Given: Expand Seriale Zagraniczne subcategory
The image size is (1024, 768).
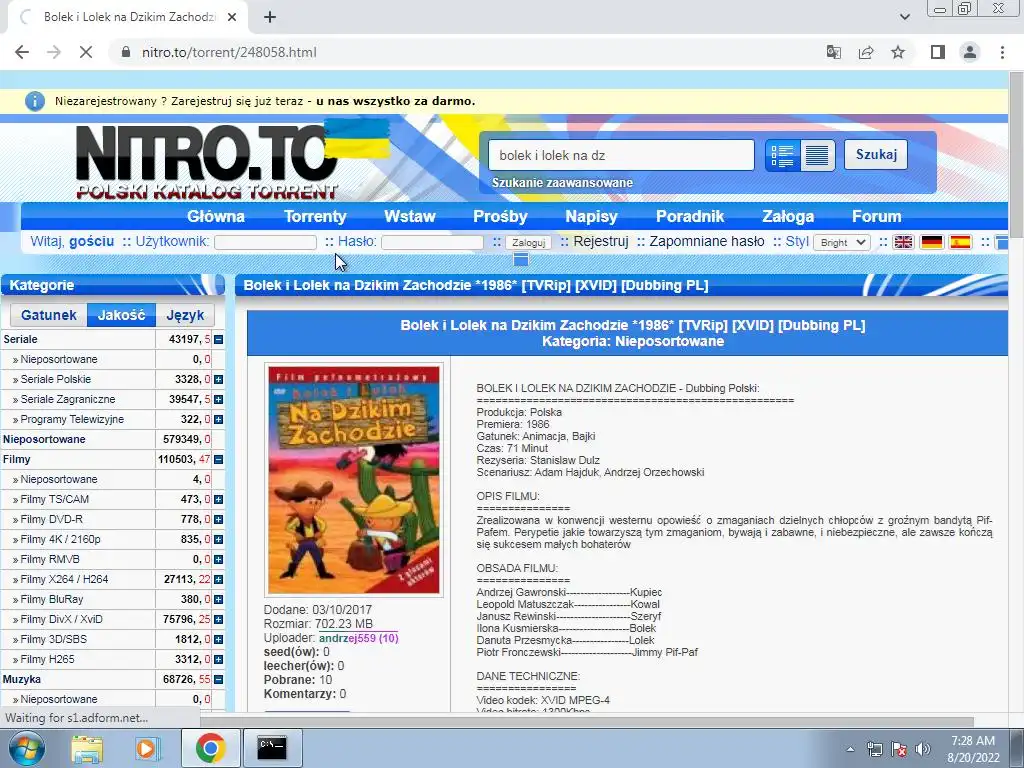Looking at the screenshot, I should click(219, 399).
